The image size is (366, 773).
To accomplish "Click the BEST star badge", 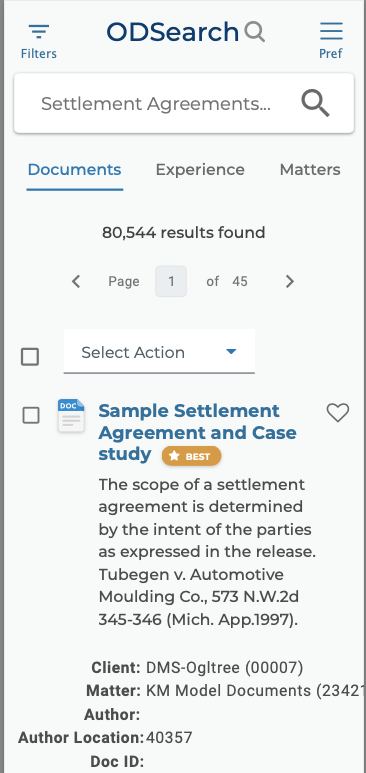I will 191,457.
